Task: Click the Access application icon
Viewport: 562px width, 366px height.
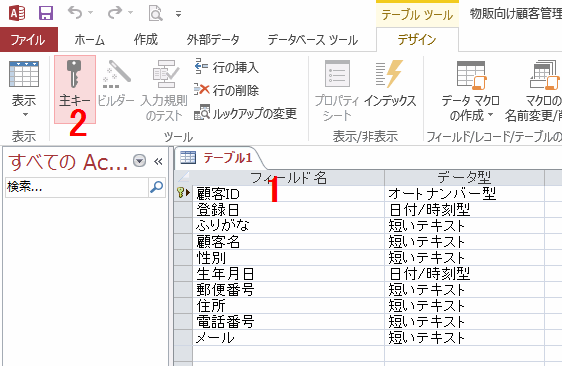Action: click(x=17, y=13)
